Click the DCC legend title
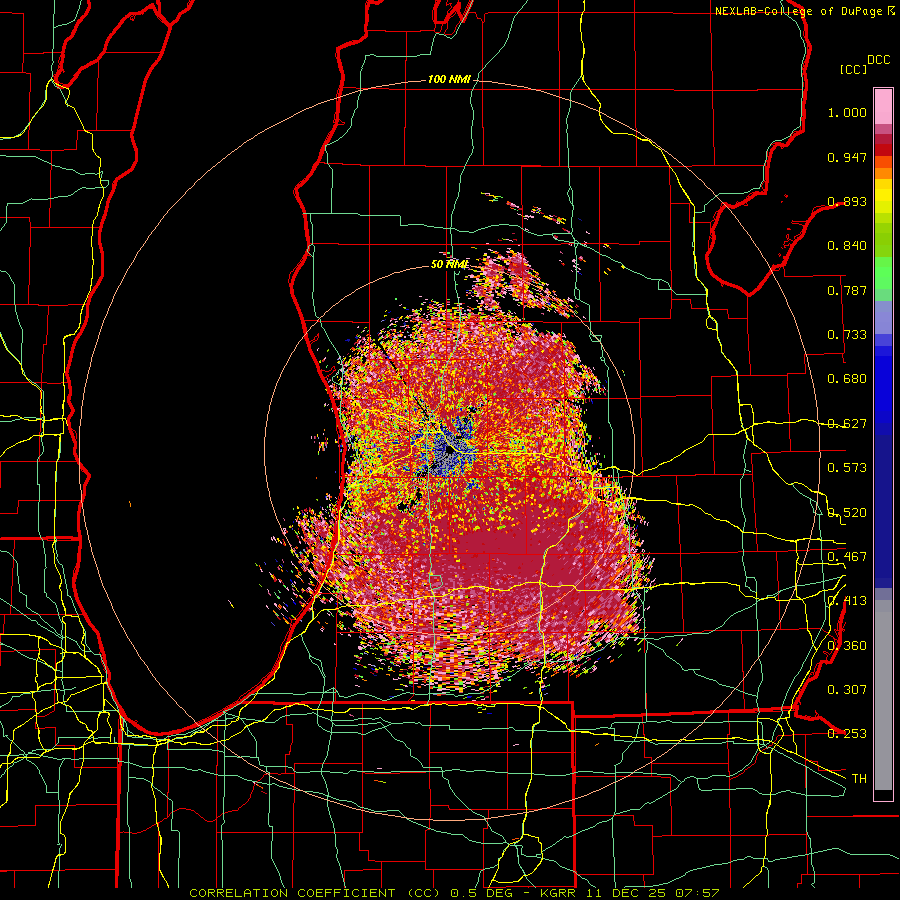The width and height of the screenshot is (900, 900). tap(879, 60)
